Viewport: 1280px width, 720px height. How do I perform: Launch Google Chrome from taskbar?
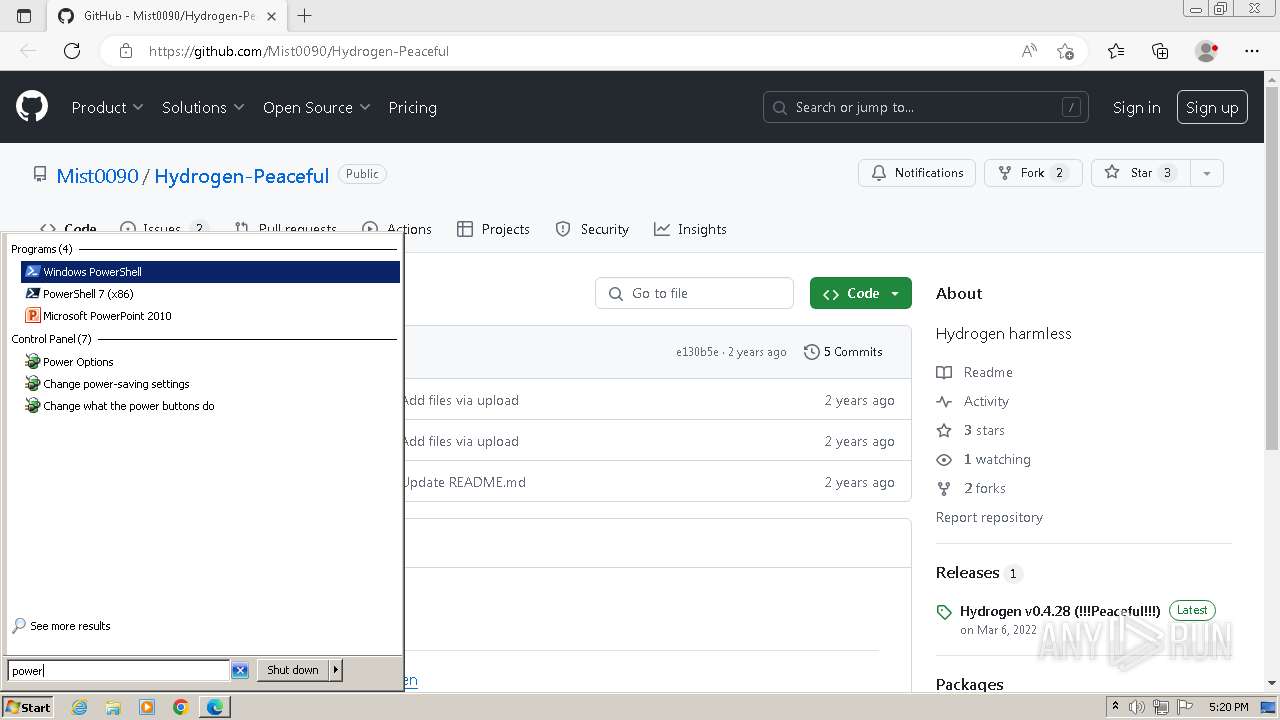point(181,707)
